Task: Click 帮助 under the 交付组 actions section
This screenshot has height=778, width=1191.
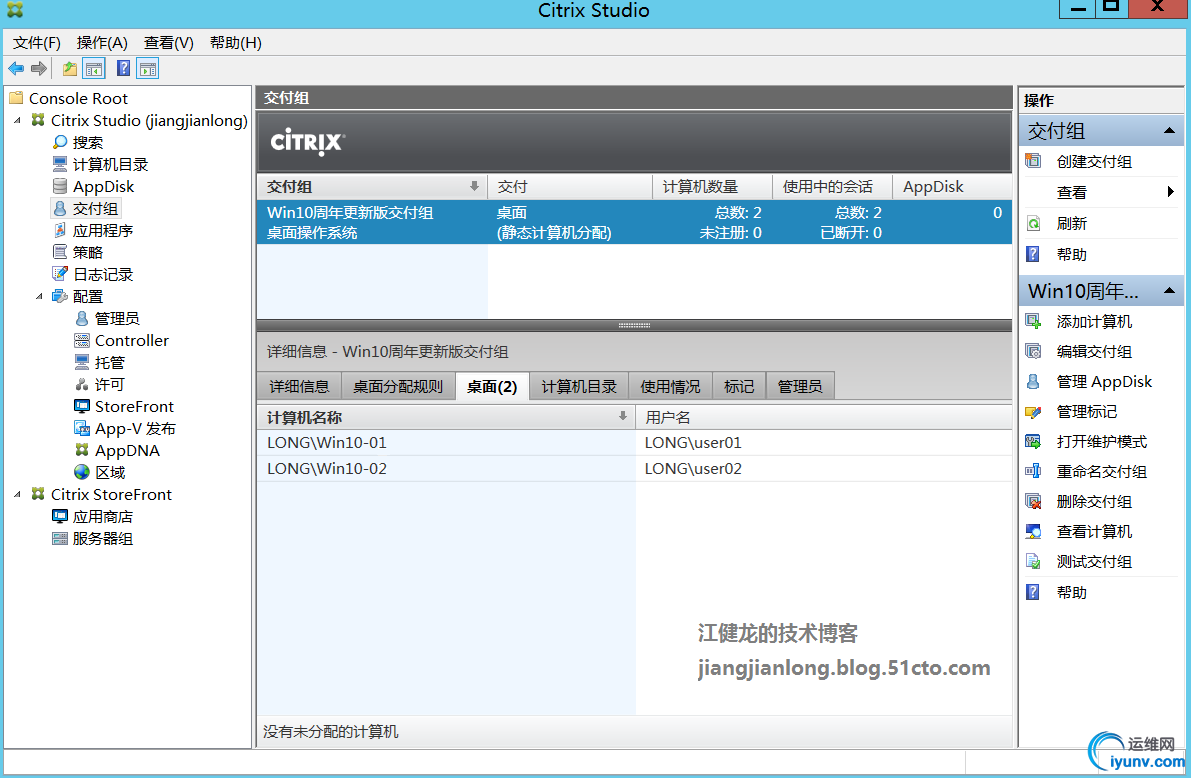Action: click(1071, 255)
